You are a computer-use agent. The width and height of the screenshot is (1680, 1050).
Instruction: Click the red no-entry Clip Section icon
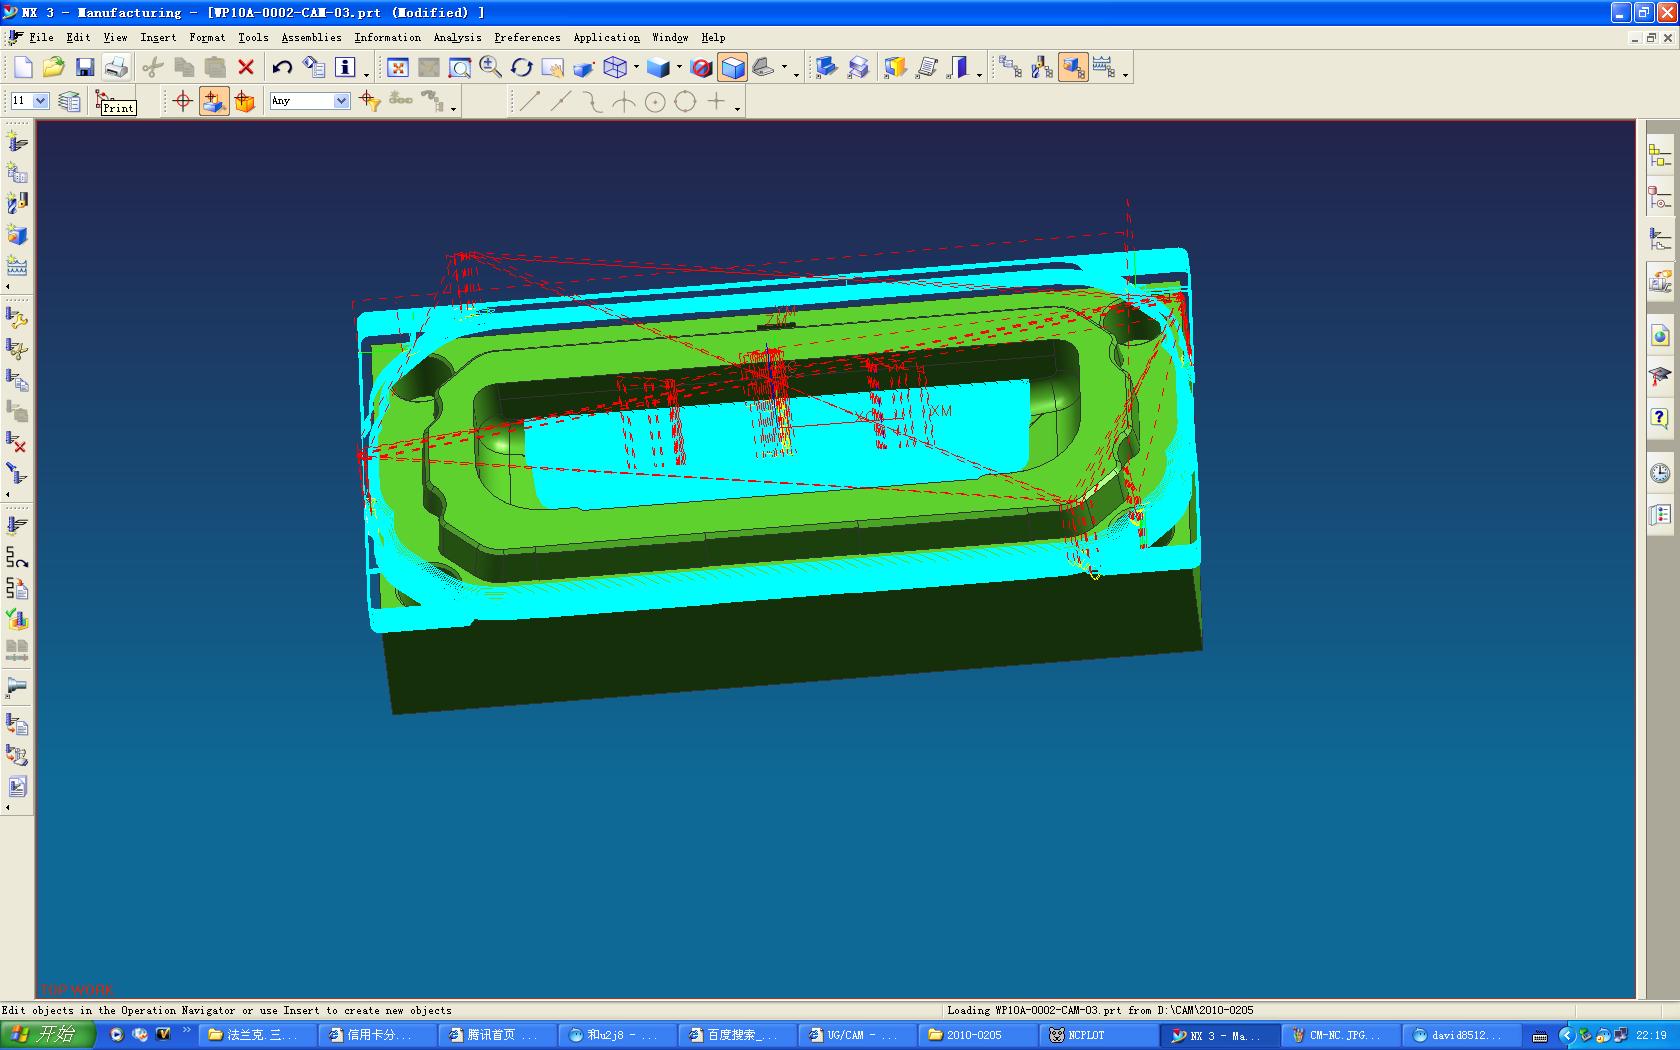(702, 67)
